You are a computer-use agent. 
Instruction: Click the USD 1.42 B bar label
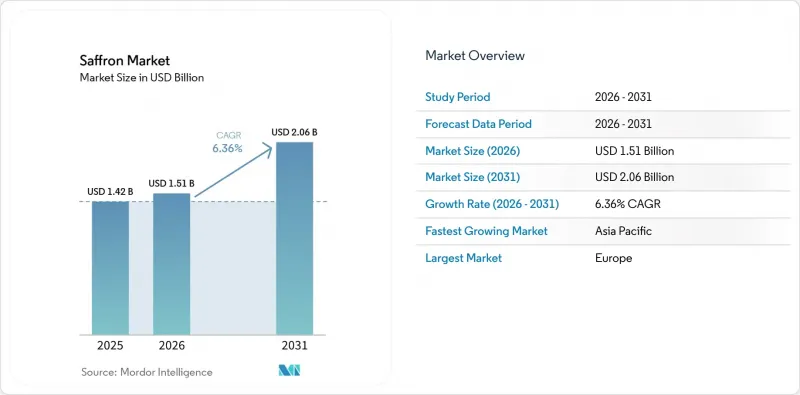[110, 192]
